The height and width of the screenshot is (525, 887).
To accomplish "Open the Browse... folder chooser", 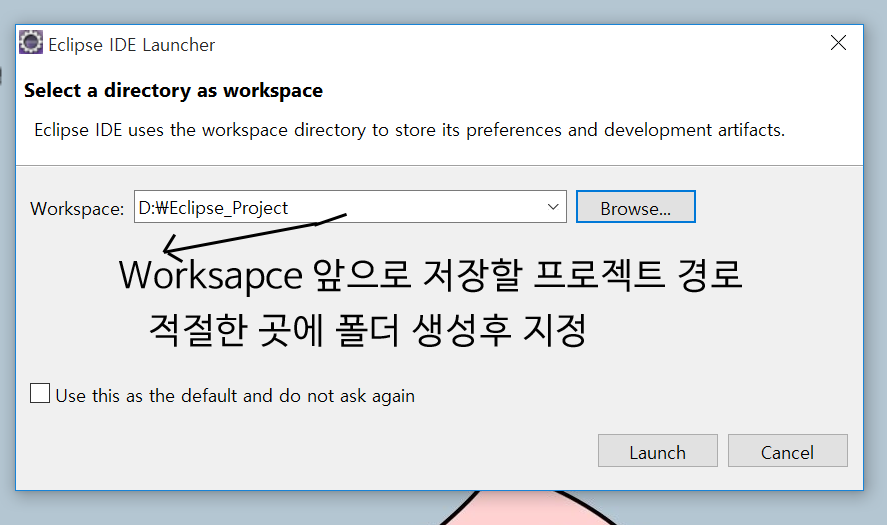I will click(635, 207).
